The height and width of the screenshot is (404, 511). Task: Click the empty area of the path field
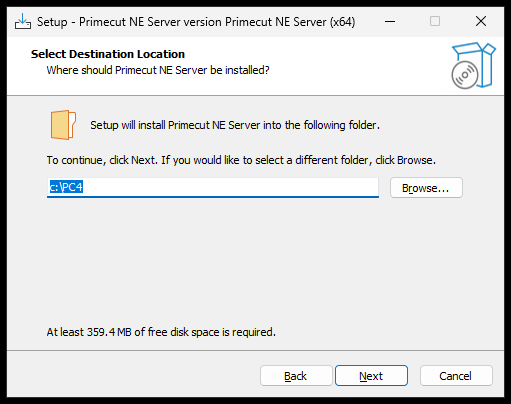[x=230, y=187]
